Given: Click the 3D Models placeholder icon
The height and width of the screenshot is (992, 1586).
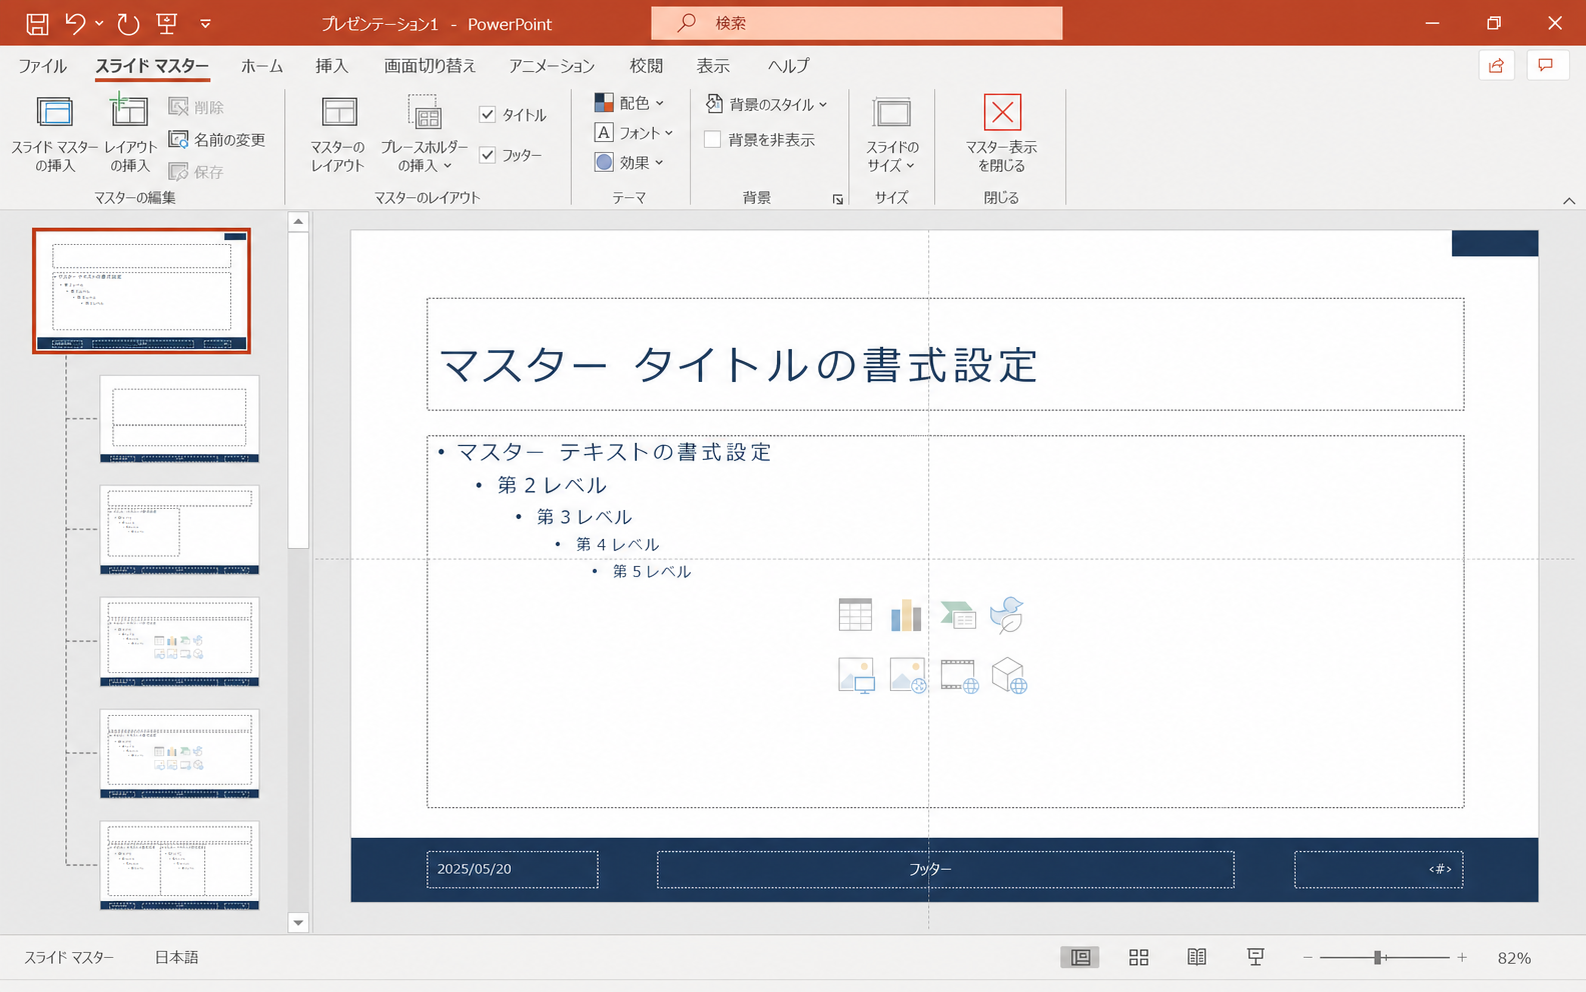Looking at the screenshot, I should (1009, 675).
